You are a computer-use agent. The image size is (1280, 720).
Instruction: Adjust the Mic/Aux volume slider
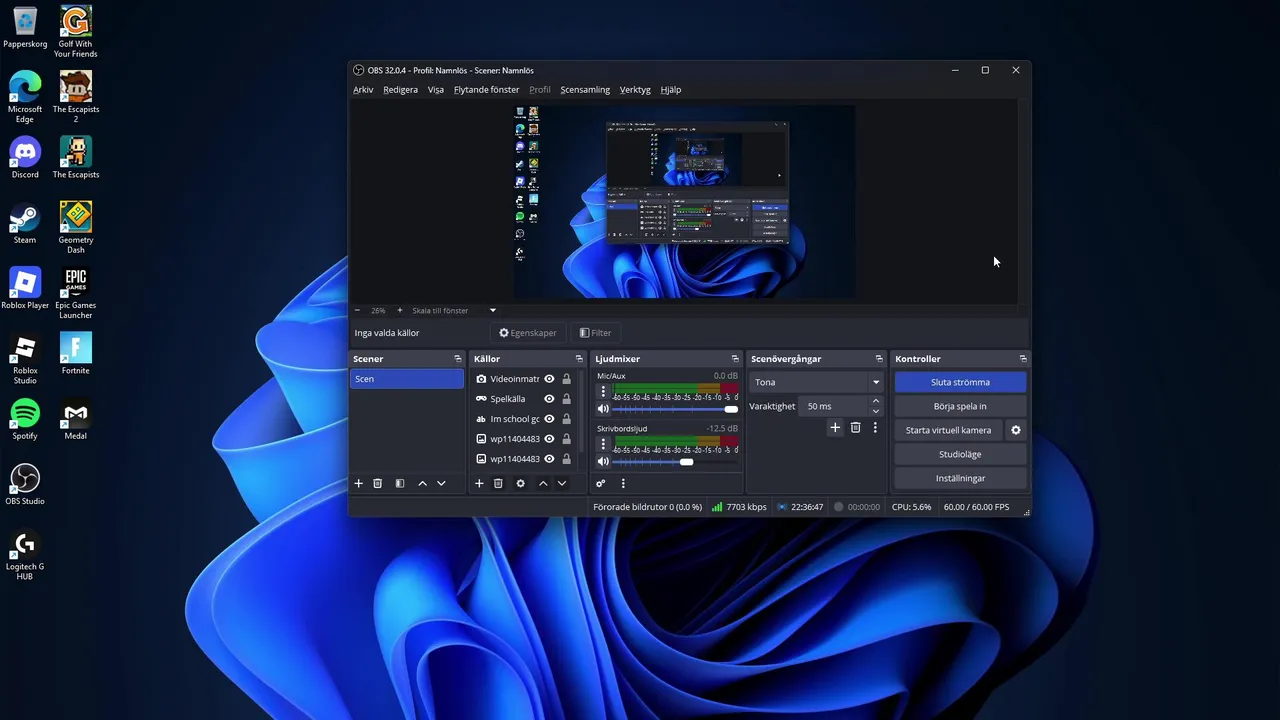[675, 409]
